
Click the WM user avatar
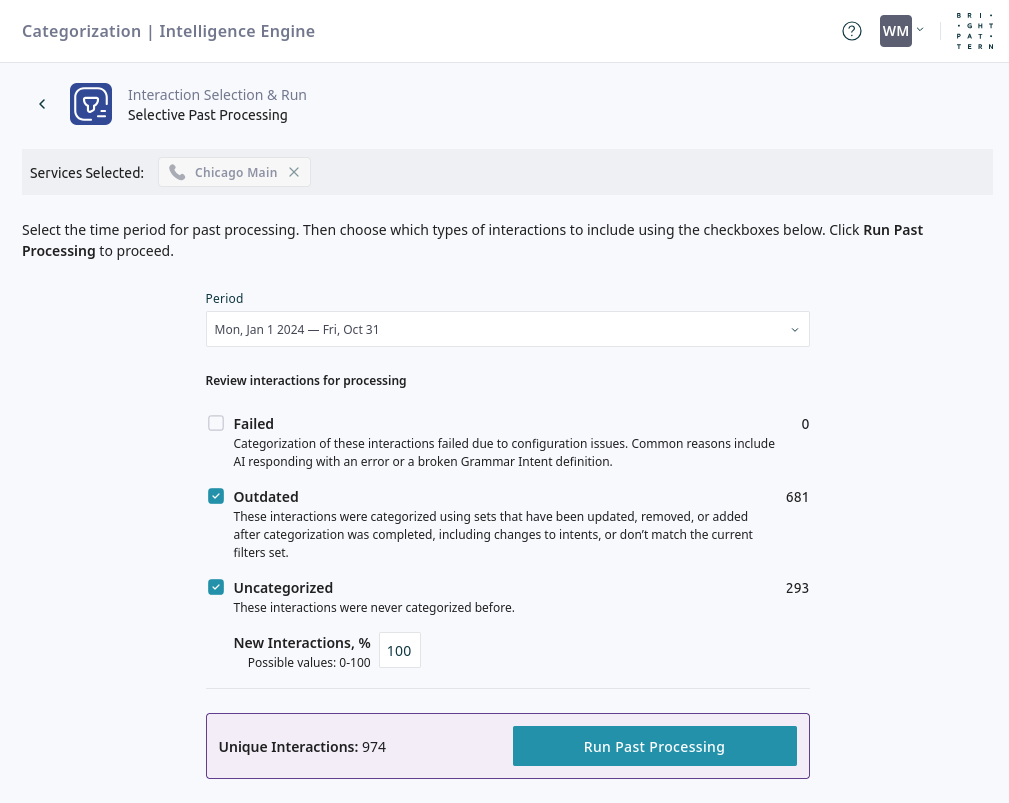pos(895,31)
